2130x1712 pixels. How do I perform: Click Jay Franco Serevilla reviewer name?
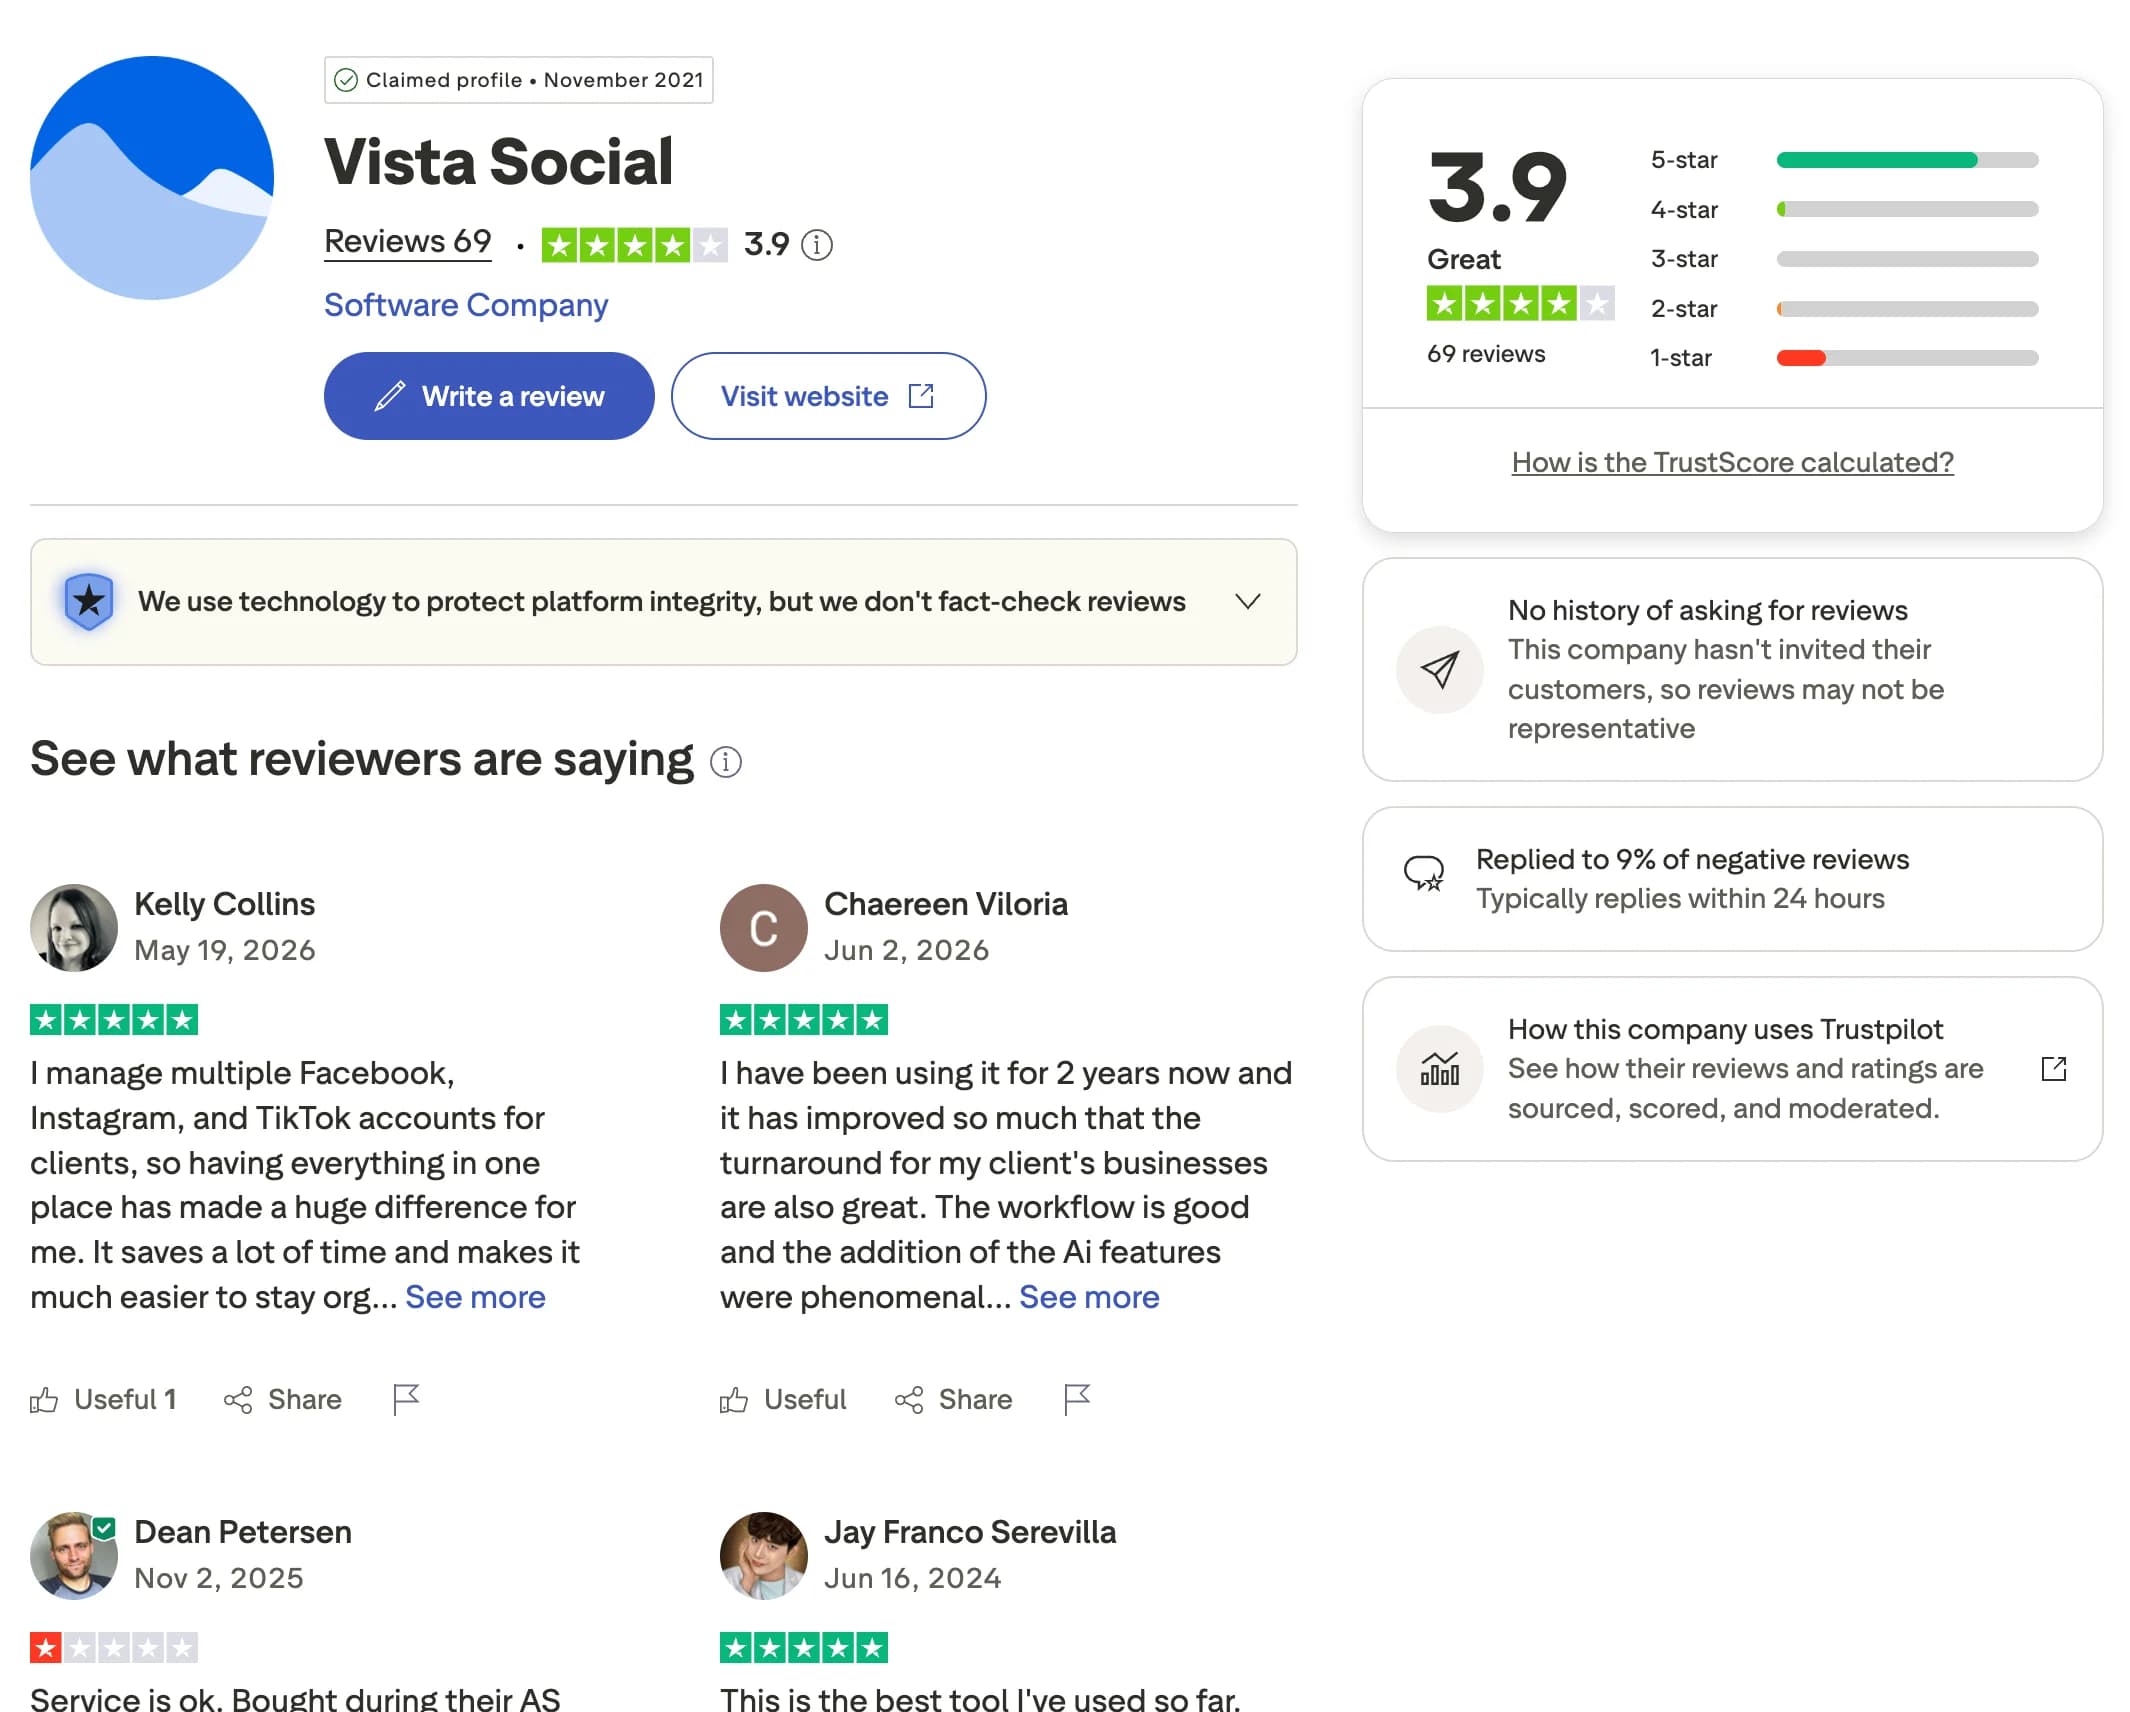point(970,1532)
